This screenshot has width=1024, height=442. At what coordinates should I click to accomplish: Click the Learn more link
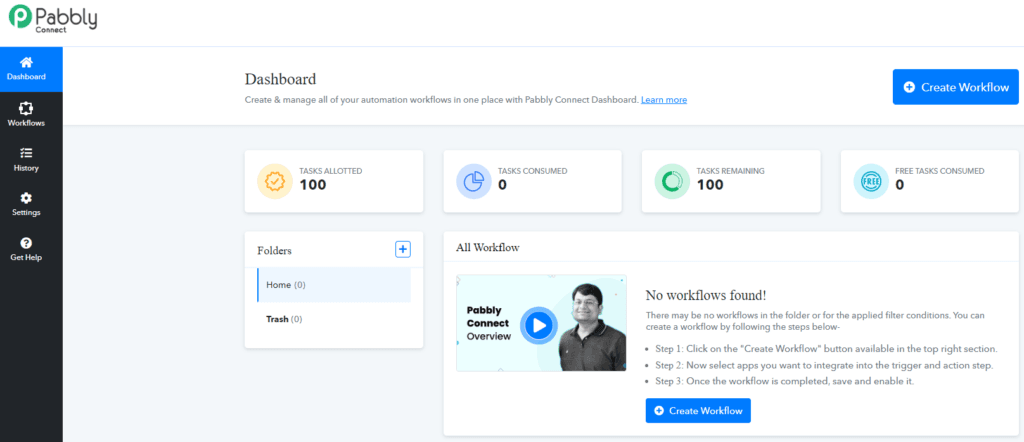click(x=664, y=100)
